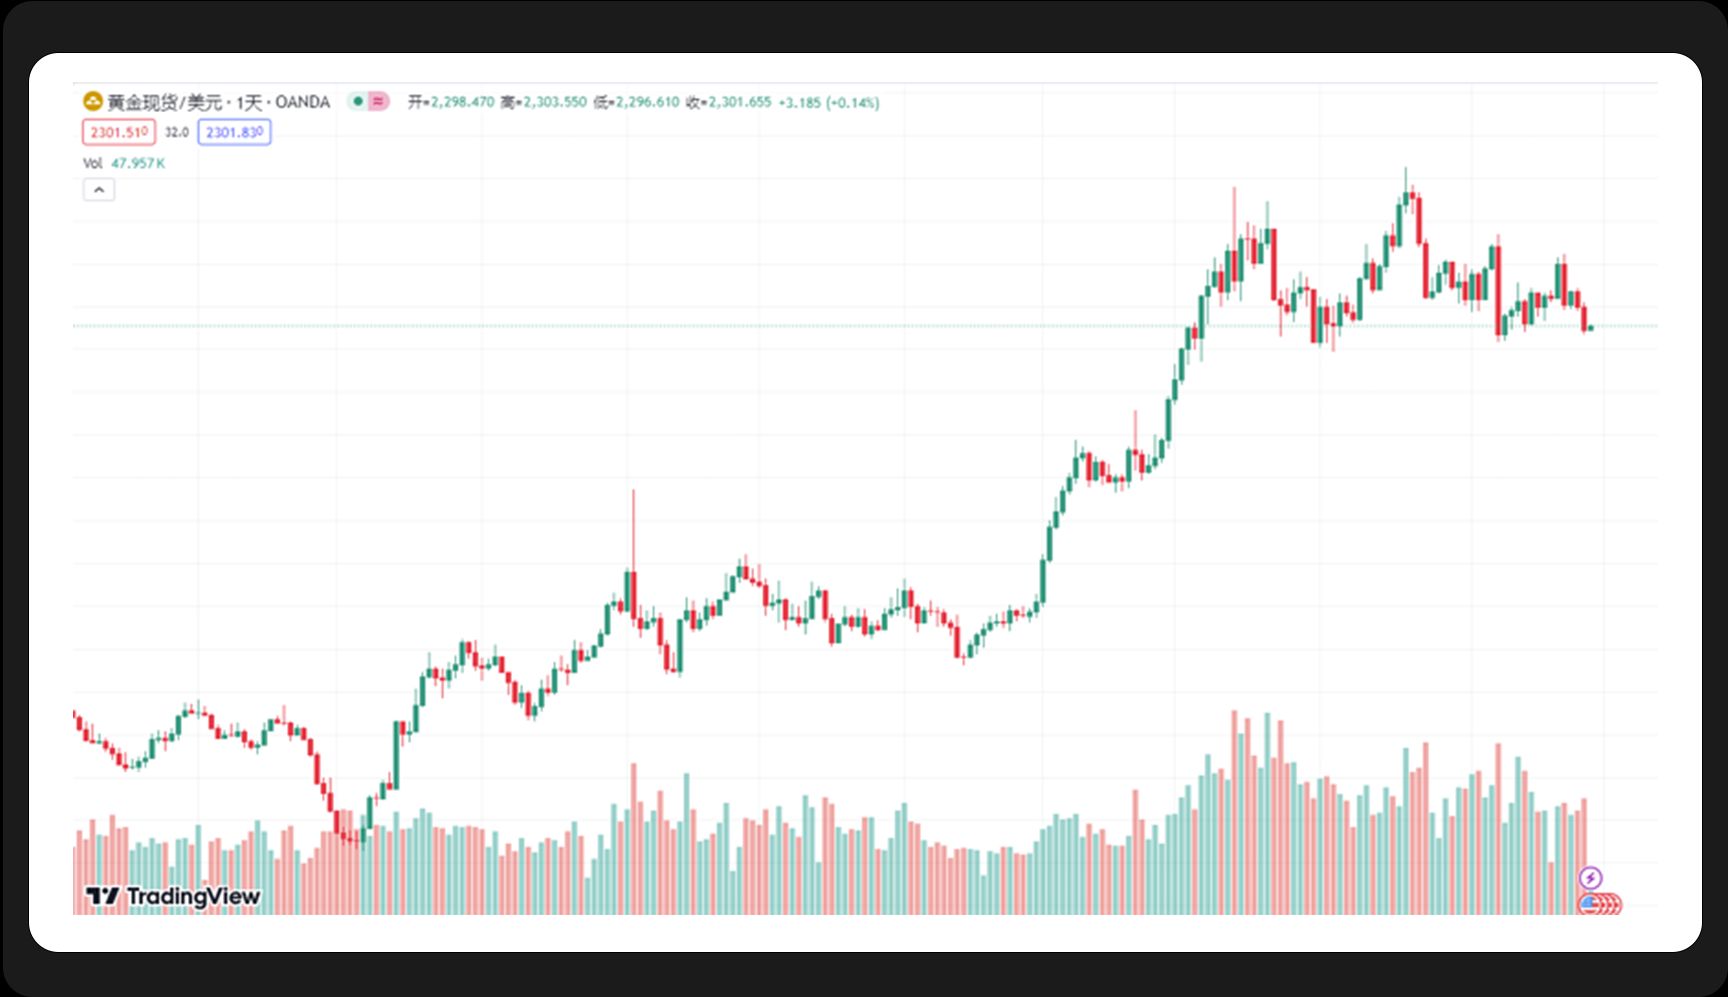Open the US flag economic event markers

1599,904
